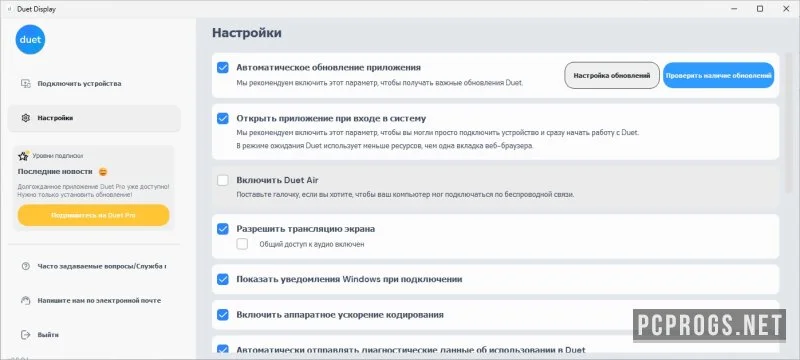The height and width of the screenshot is (360, 800).
Task: Minimize the Duet Display window
Action: [734, 9]
